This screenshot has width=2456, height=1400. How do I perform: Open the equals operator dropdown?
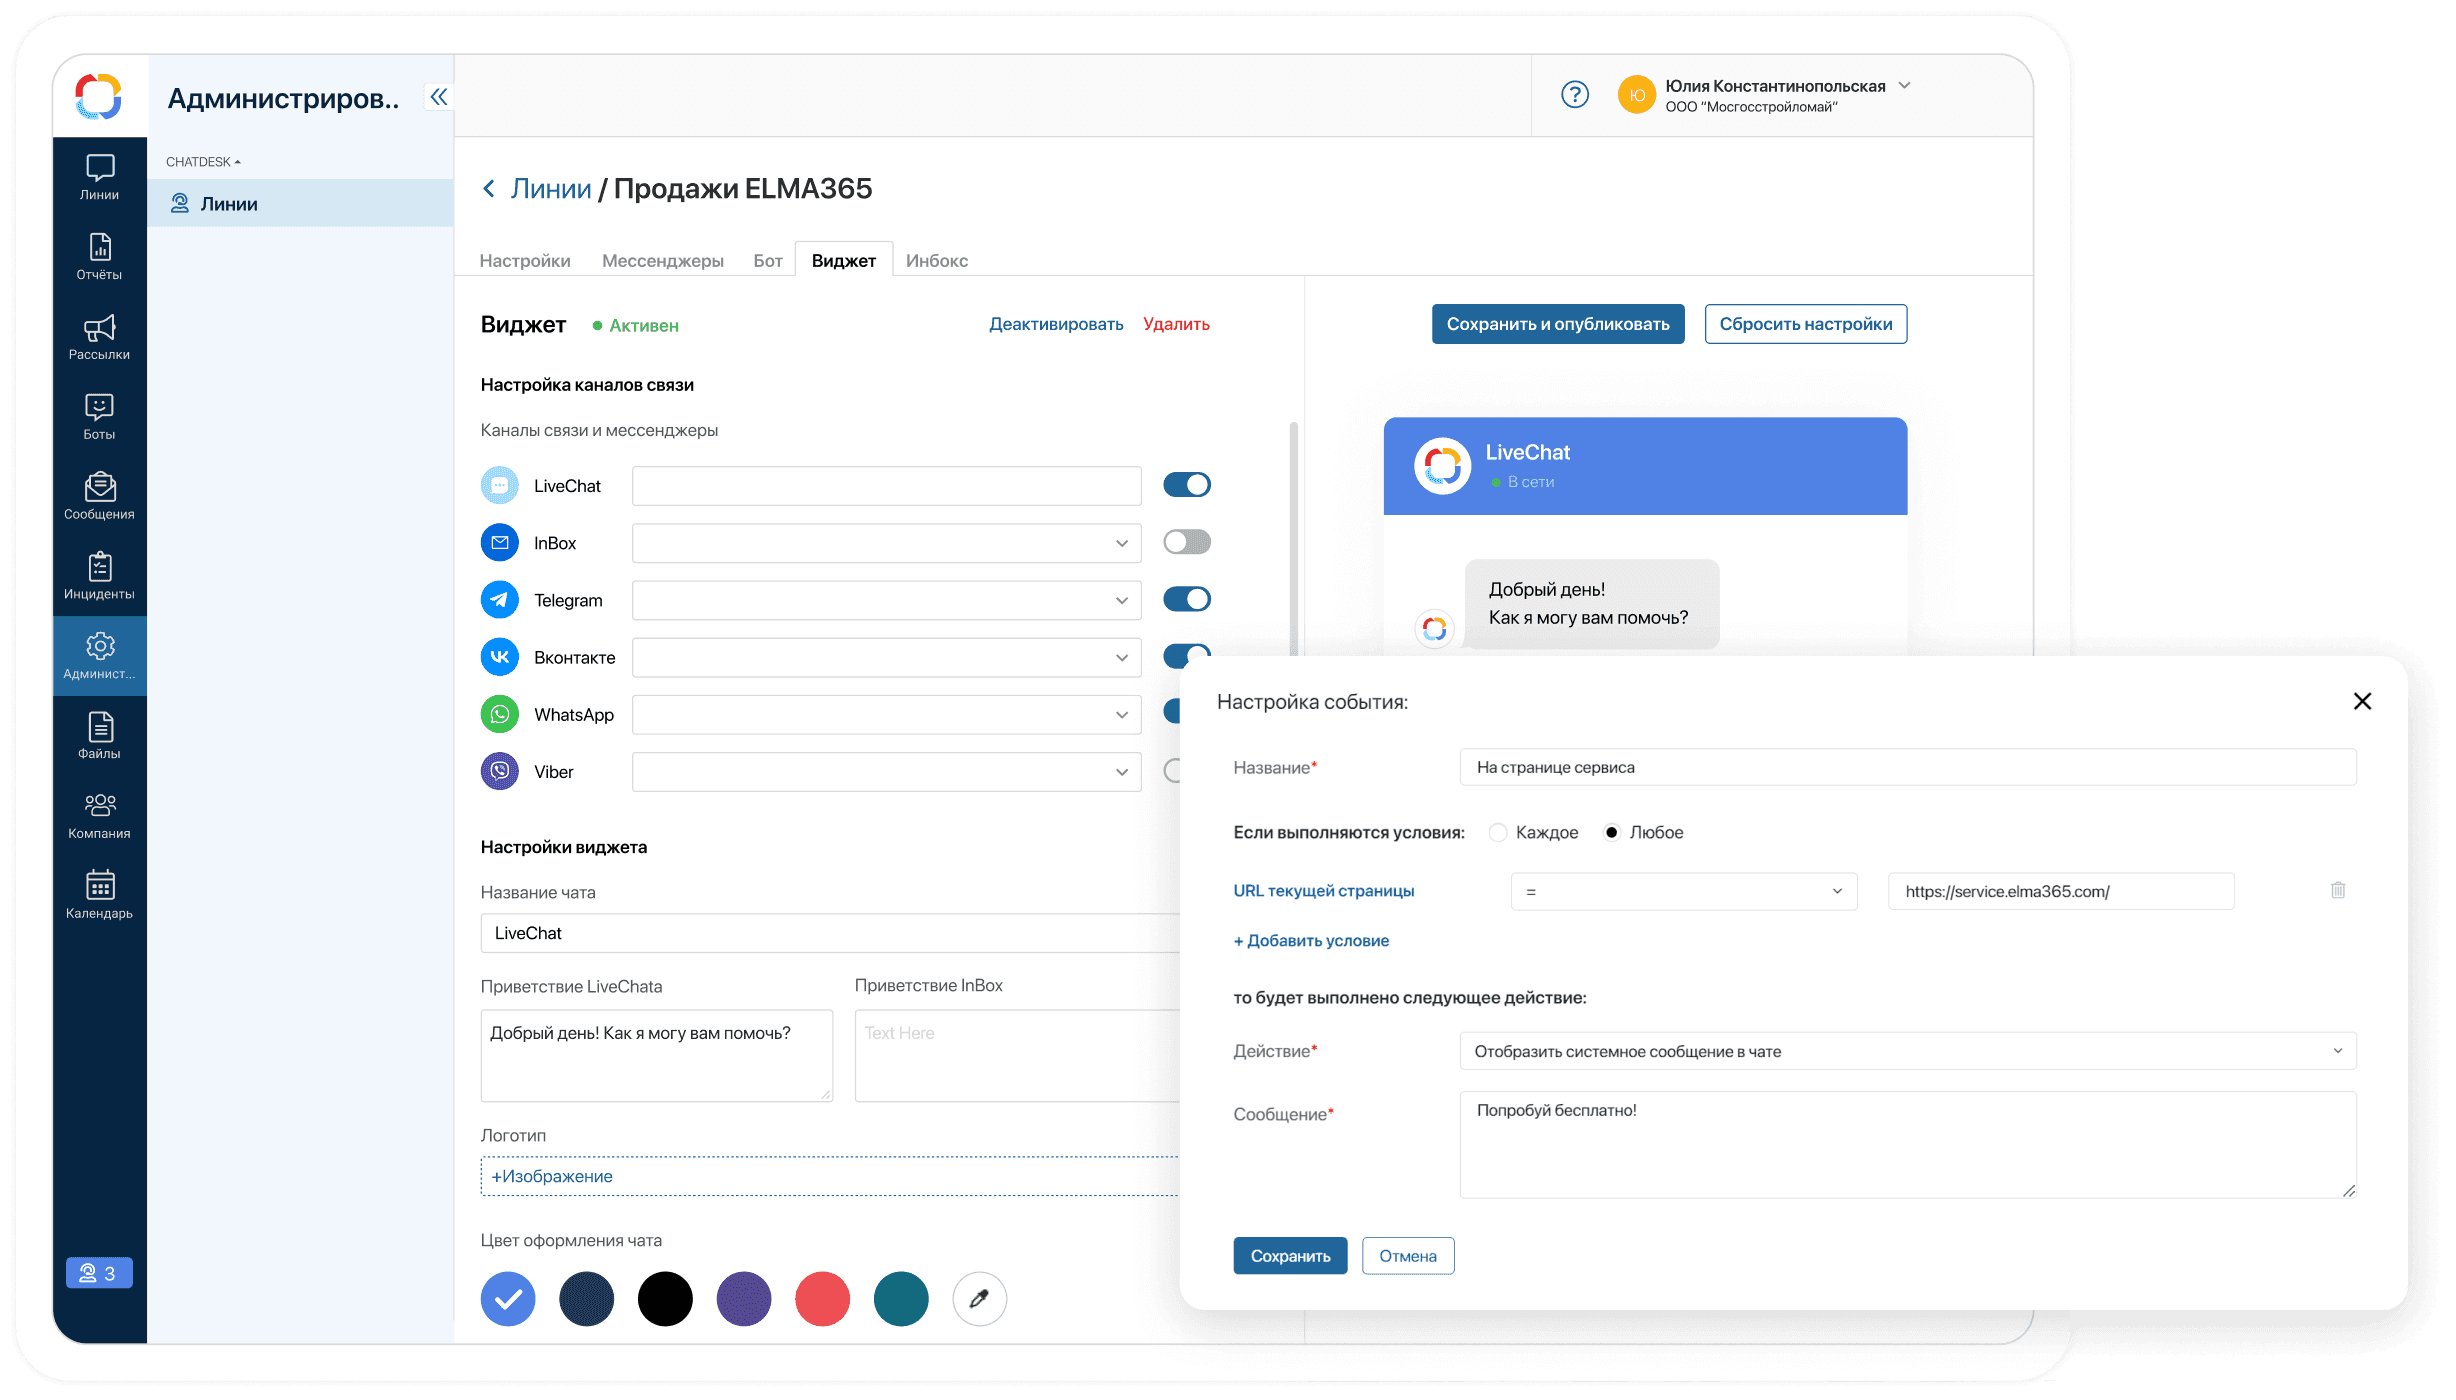1684,891
